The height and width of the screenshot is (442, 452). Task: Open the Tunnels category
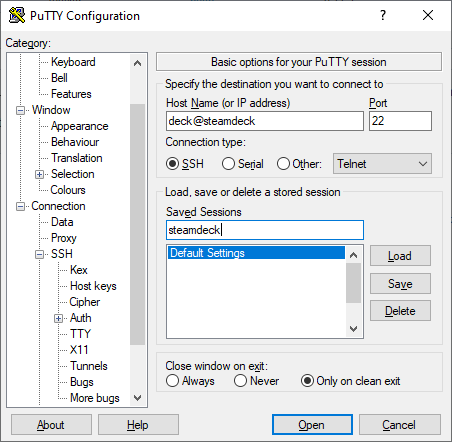coord(89,366)
